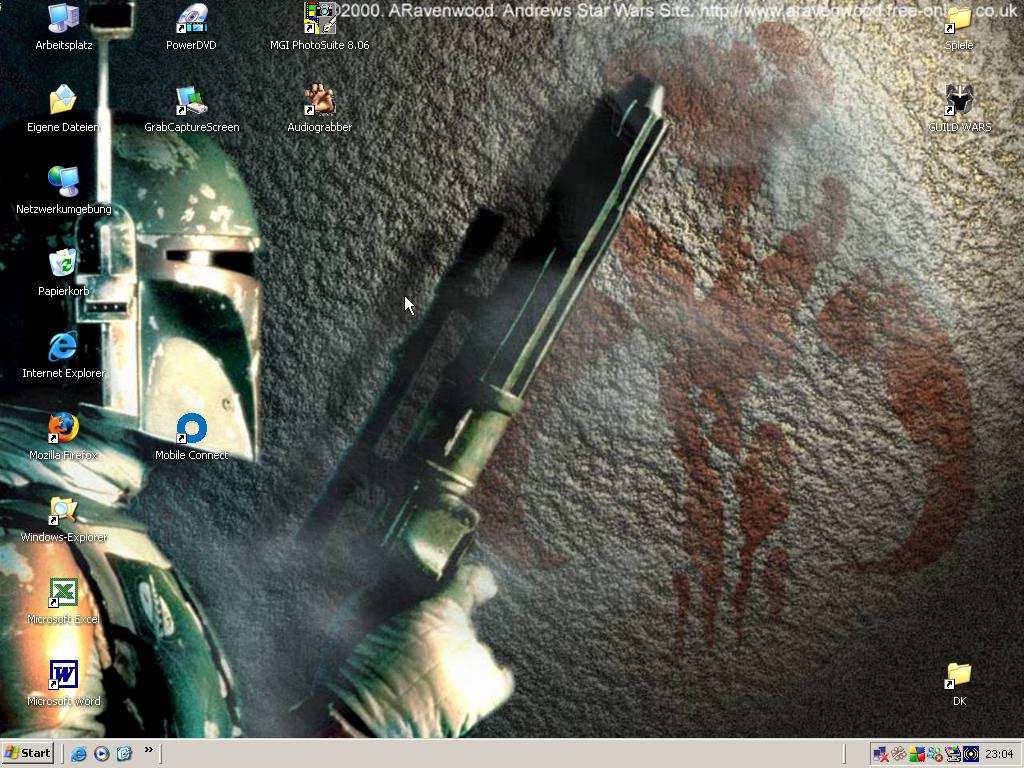
Task: Select the Windows-Explorer shortcut
Action: point(63,511)
